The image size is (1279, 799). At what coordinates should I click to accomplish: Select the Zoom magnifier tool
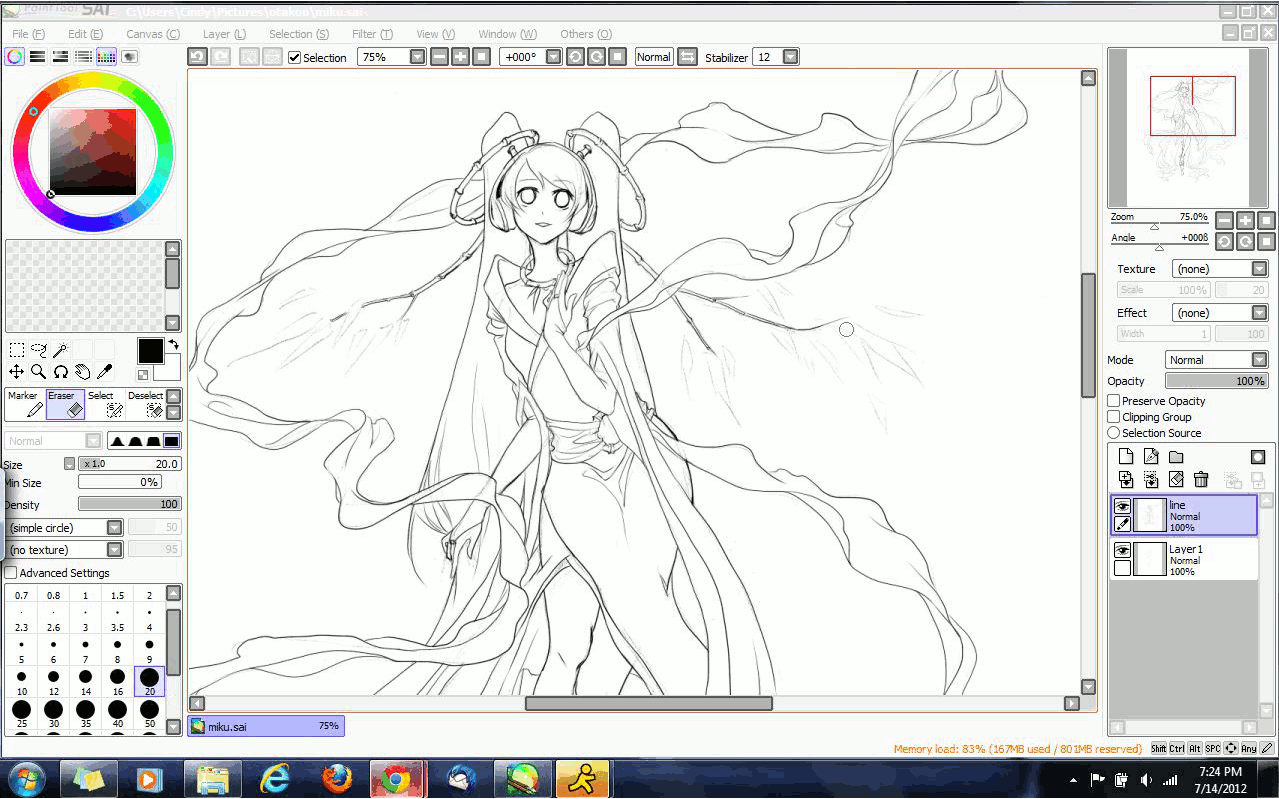point(39,372)
